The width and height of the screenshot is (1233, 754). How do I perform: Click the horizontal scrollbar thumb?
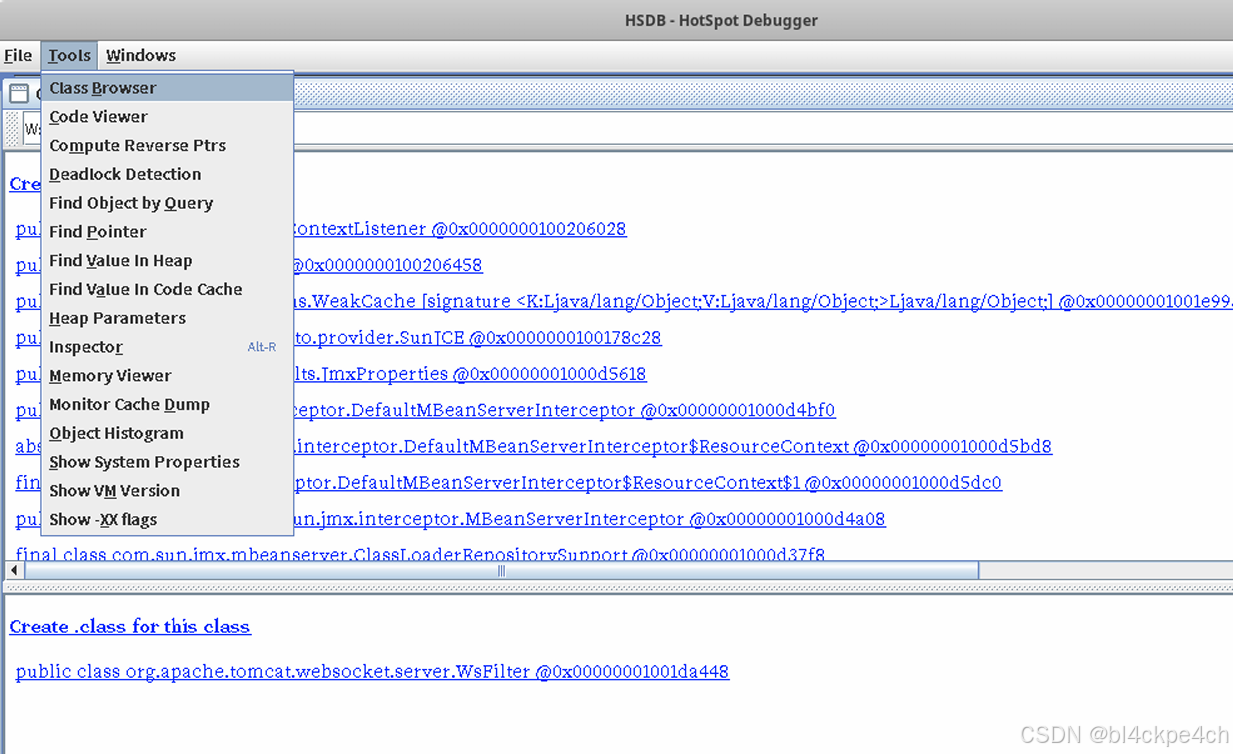point(501,570)
